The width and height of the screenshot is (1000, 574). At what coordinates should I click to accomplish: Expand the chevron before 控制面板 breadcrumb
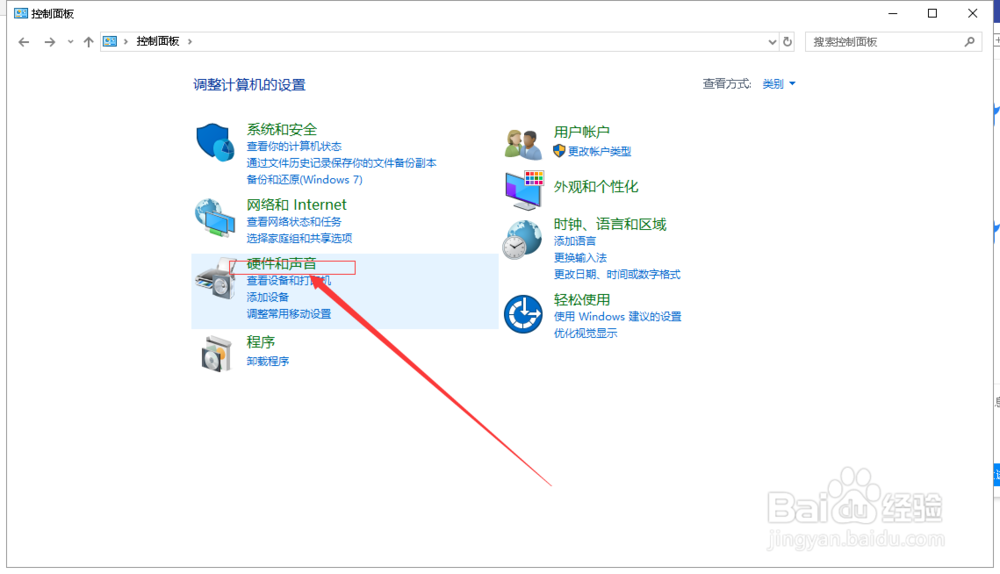(x=126, y=41)
